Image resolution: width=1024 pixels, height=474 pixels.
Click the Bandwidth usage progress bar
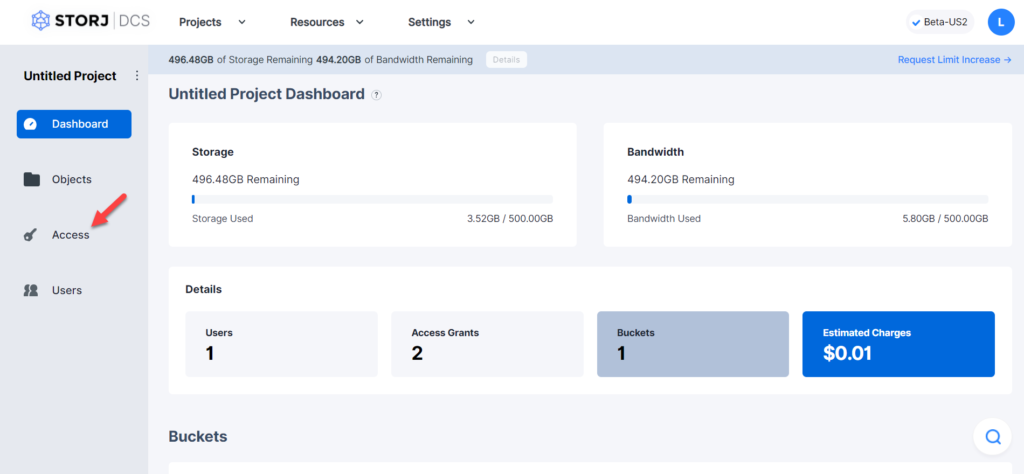coord(807,199)
